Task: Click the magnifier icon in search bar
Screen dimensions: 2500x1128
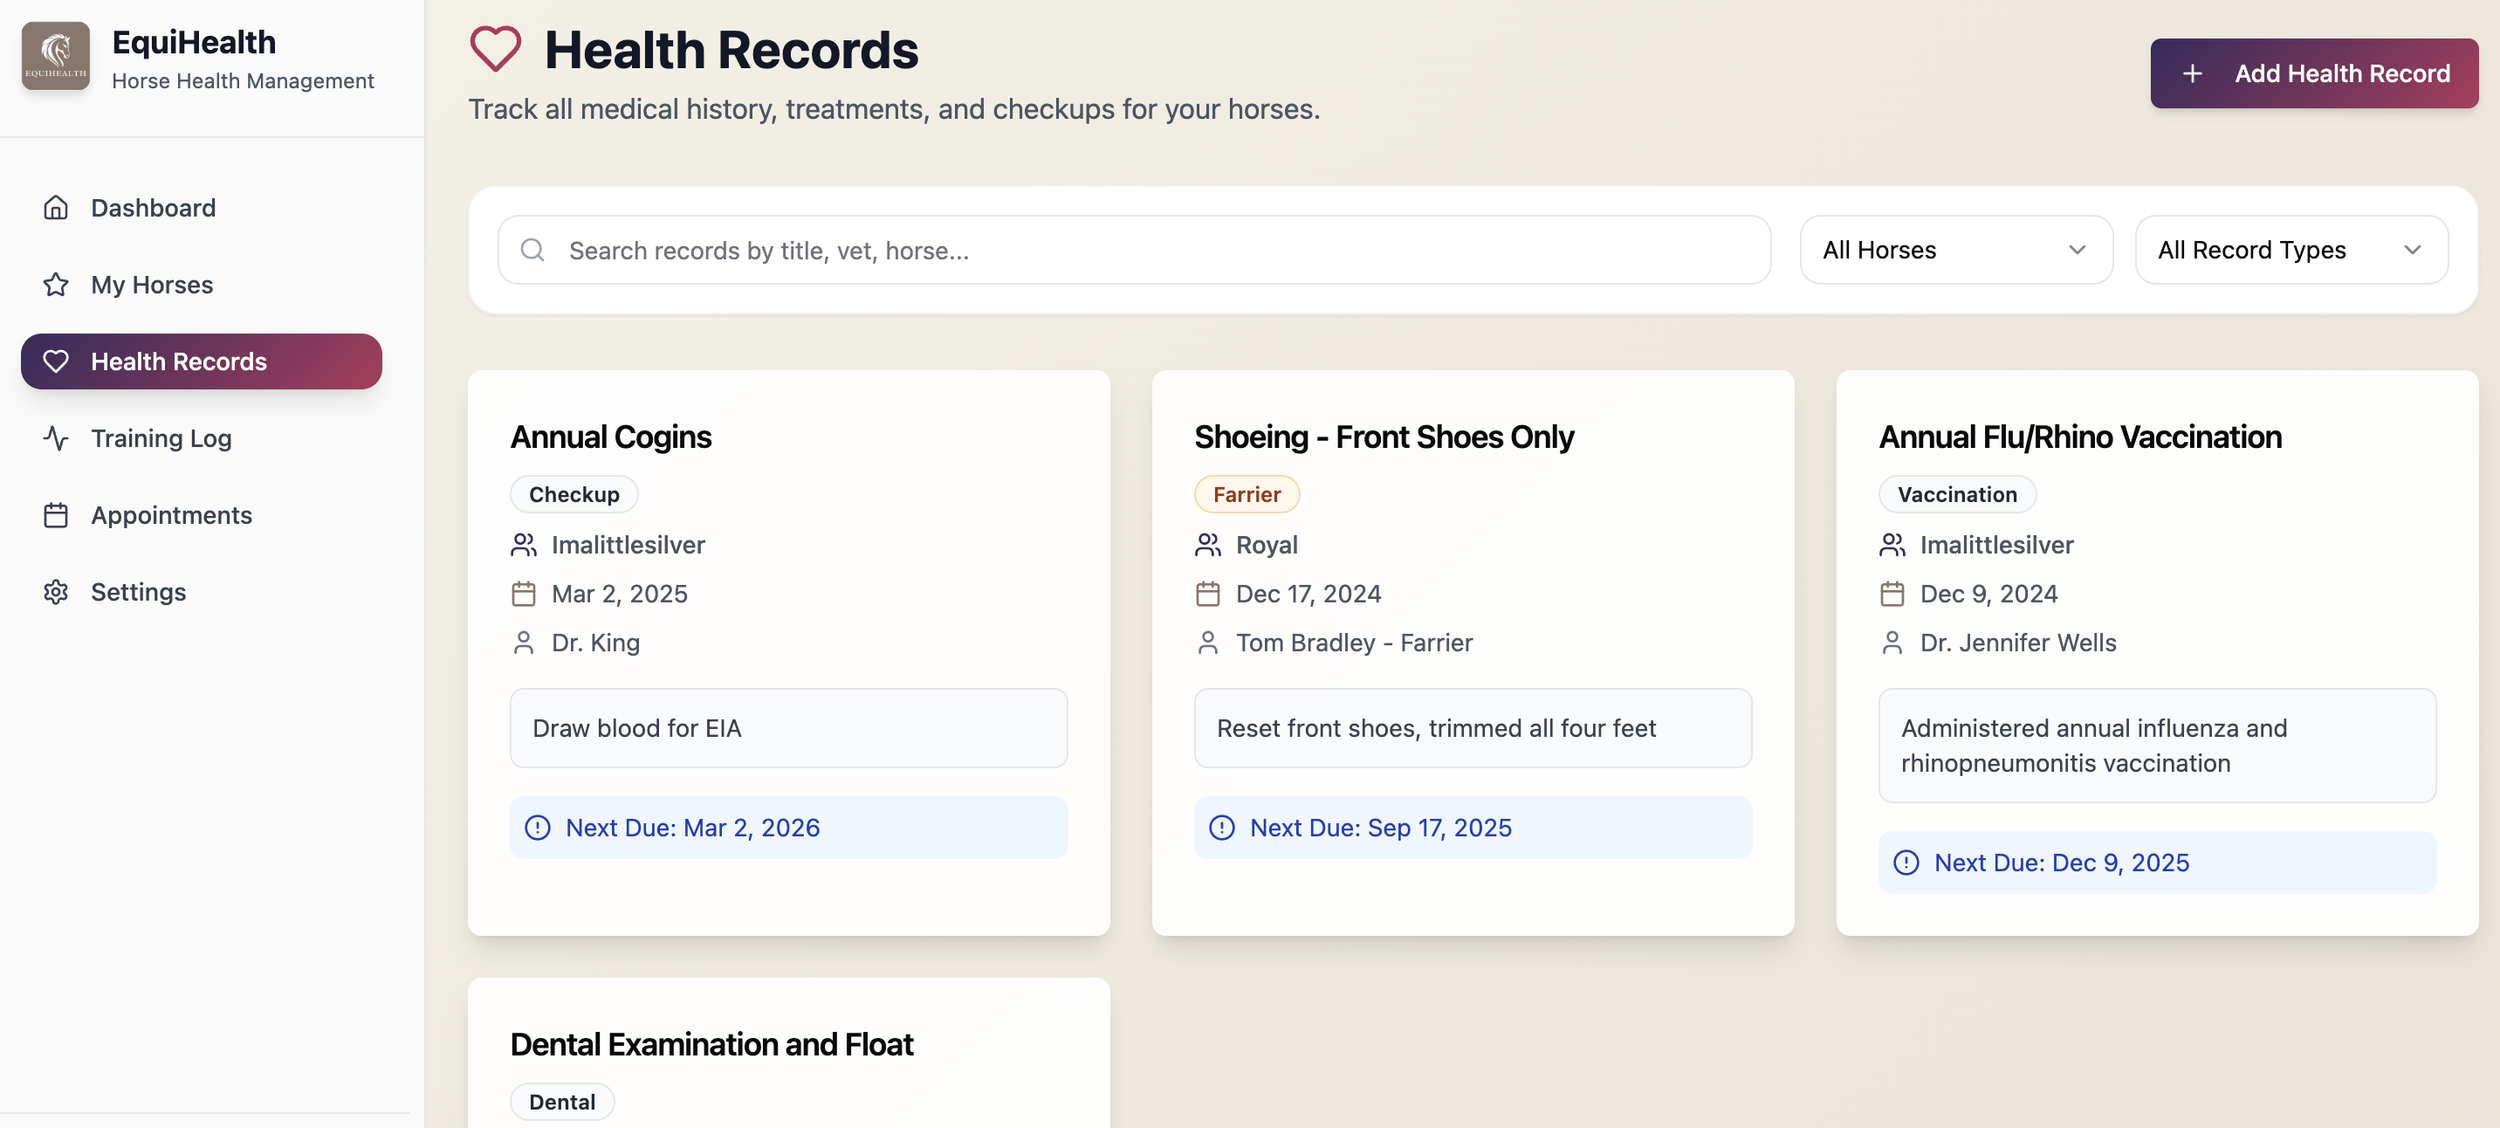Action: point(533,250)
